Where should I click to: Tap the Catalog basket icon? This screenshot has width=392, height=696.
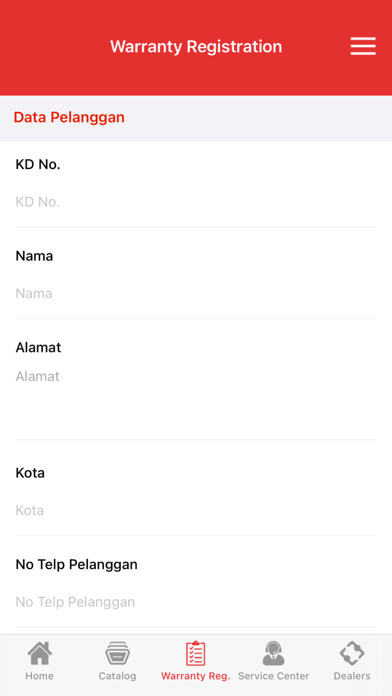point(118,653)
